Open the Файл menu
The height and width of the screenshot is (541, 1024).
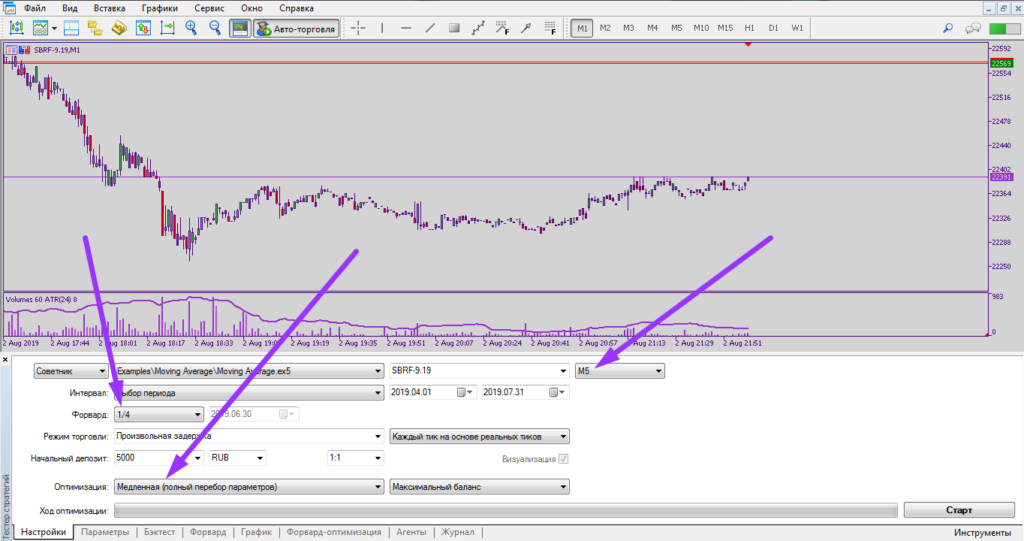tap(35, 8)
